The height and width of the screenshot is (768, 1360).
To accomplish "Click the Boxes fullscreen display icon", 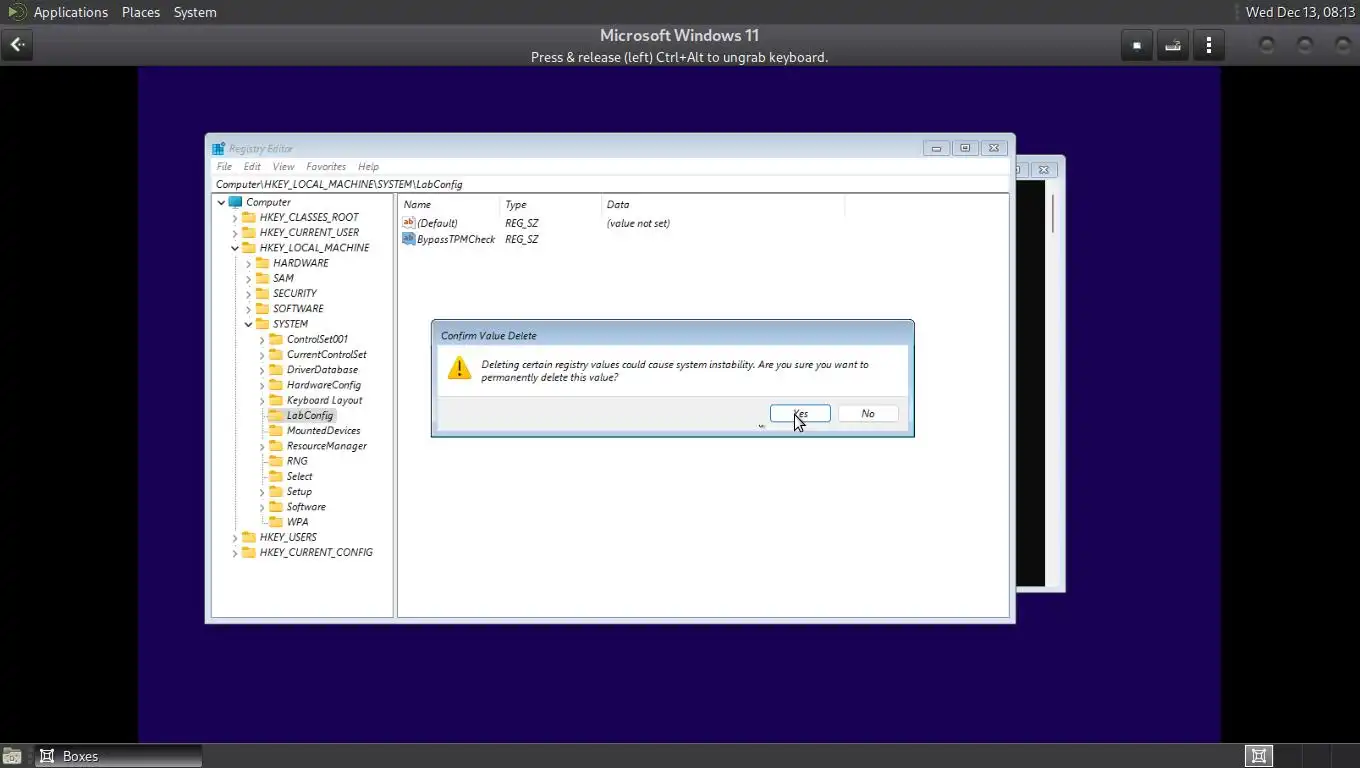I will [1136, 45].
